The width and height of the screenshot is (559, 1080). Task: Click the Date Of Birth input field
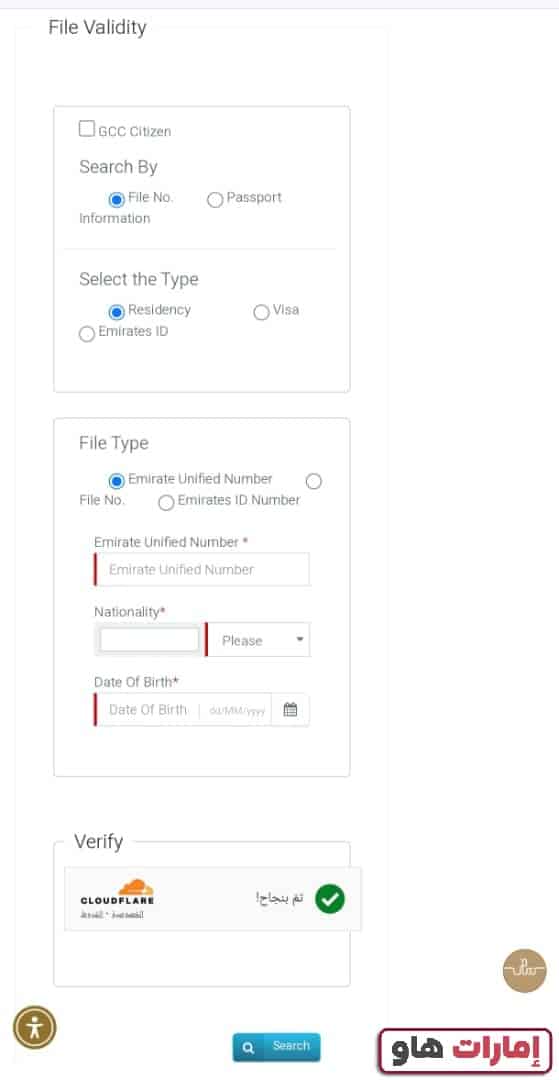click(x=182, y=709)
